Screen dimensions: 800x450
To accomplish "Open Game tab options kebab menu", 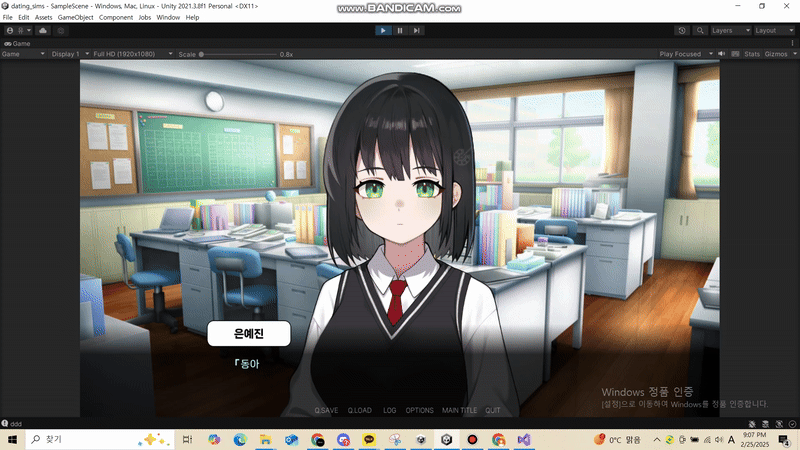I will [x=792, y=43].
